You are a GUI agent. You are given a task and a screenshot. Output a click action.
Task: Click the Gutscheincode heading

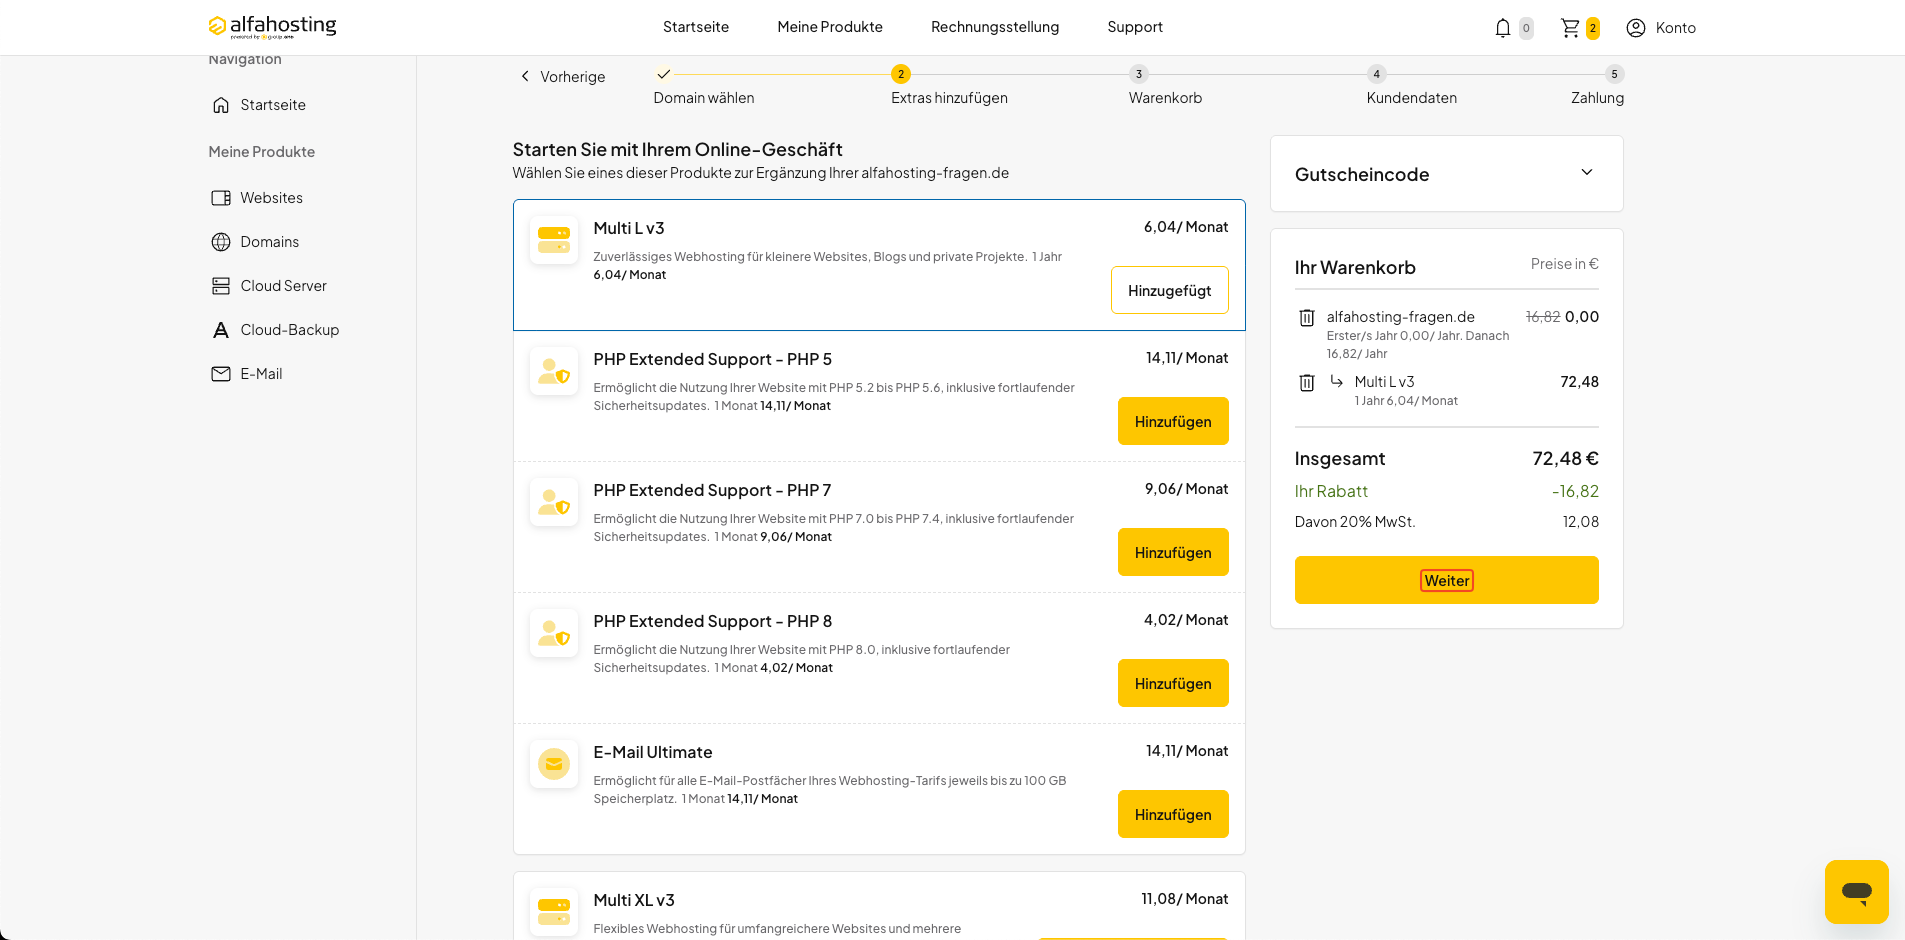[x=1362, y=174]
